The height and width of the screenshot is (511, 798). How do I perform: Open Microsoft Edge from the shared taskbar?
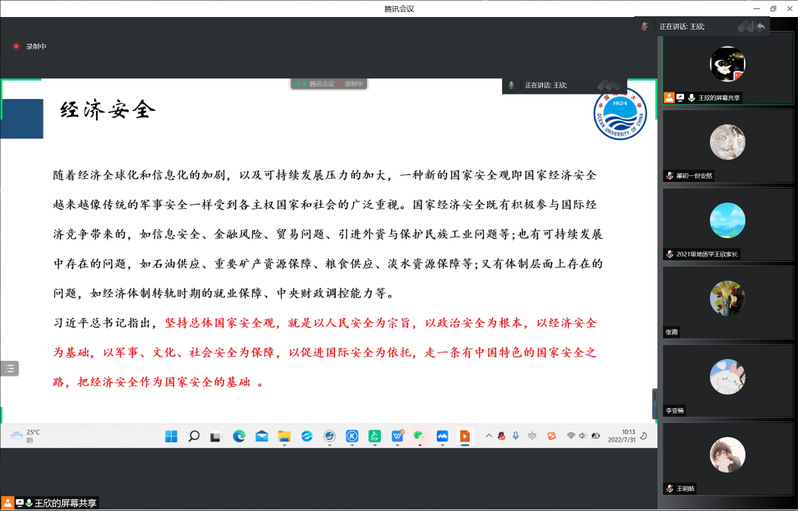(x=239, y=436)
